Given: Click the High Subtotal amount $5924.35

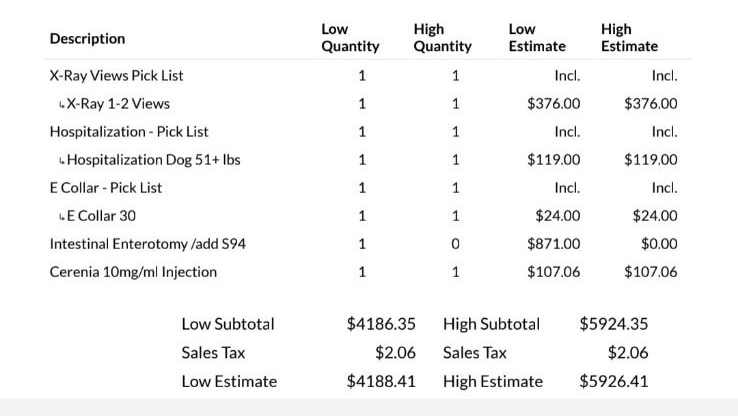Looking at the screenshot, I should click(614, 324).
